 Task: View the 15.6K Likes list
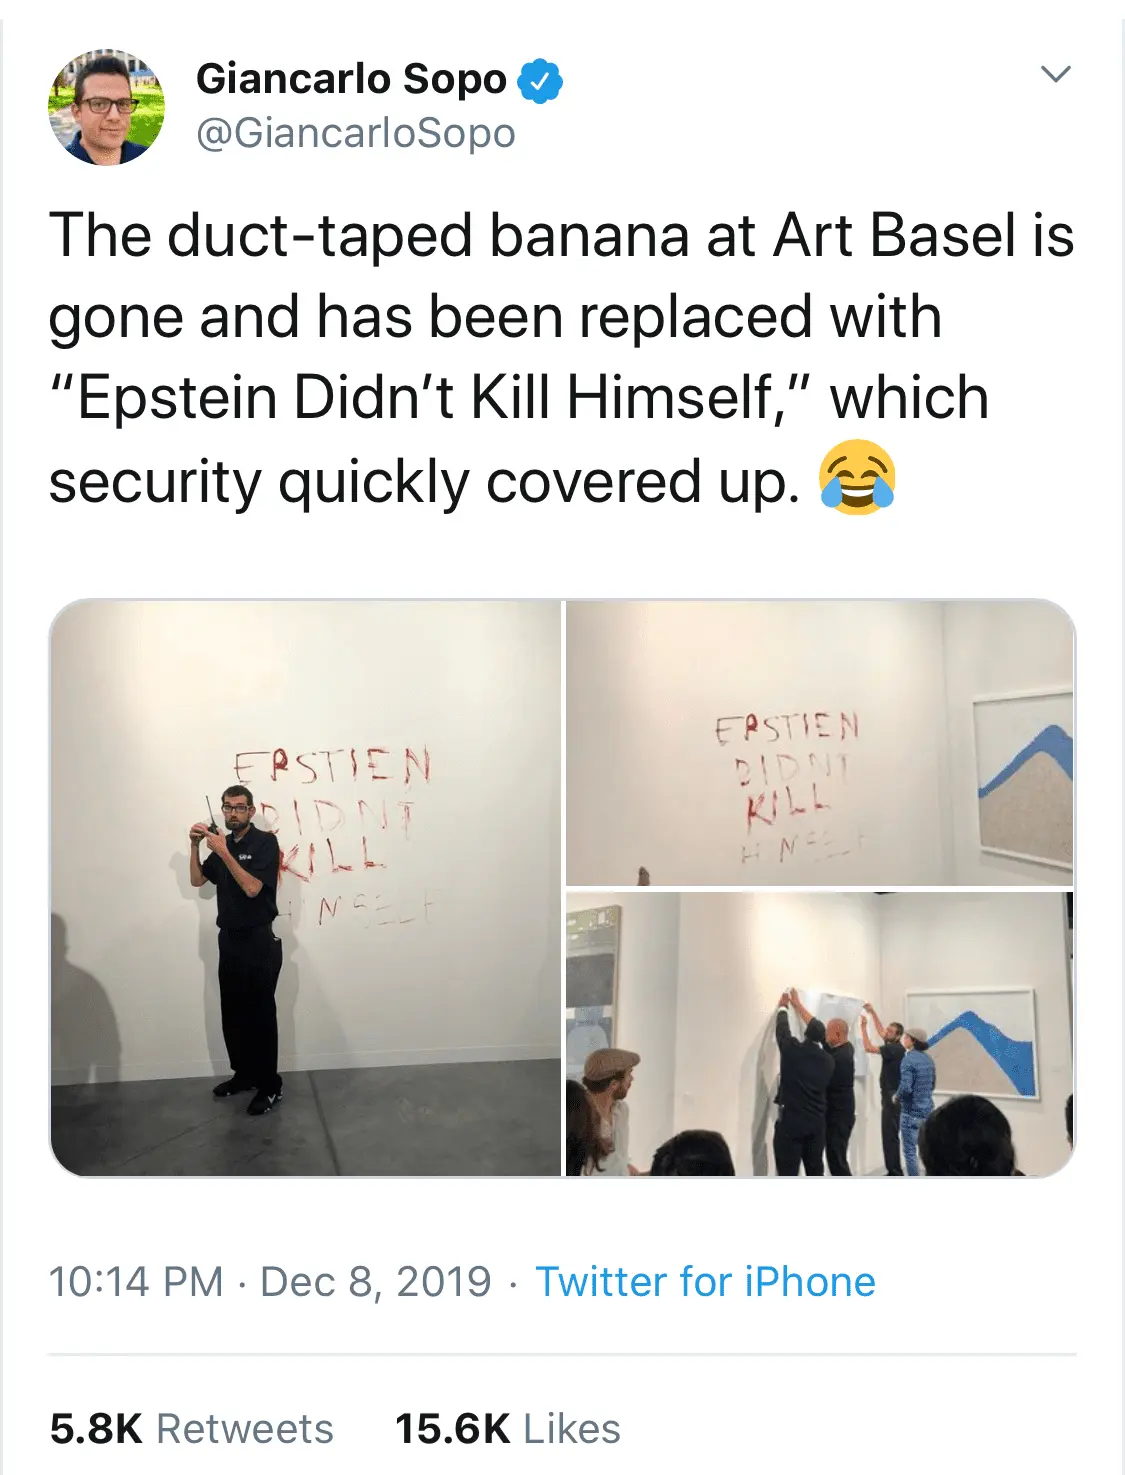coord(507,1429)
